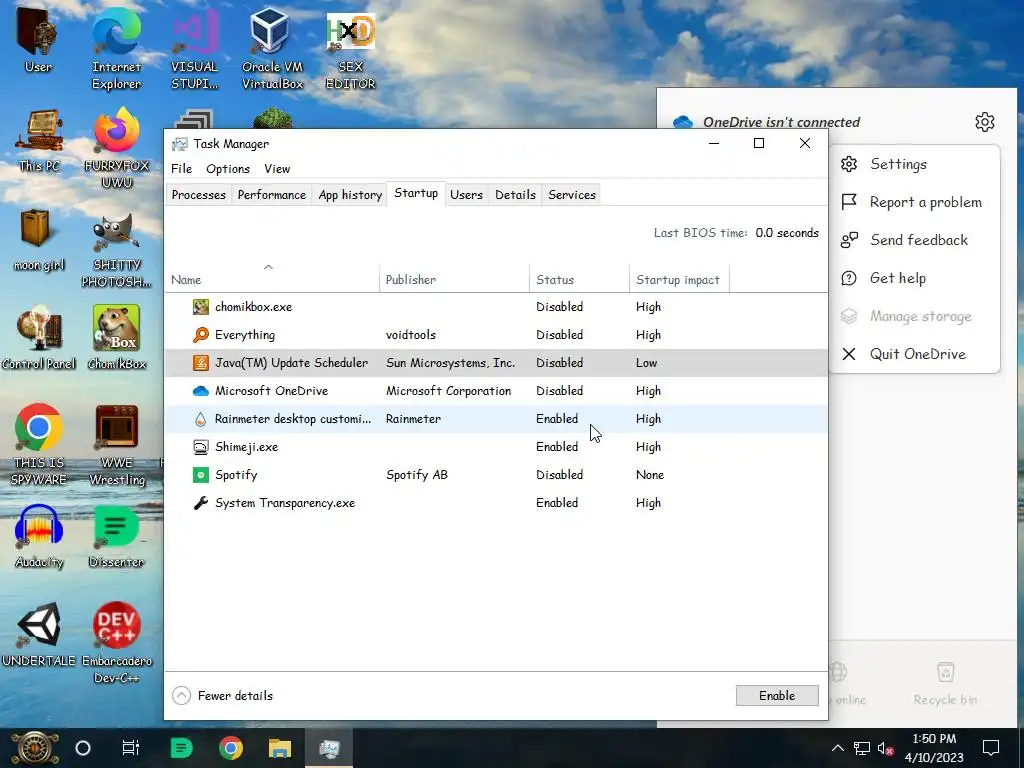1024x768 pixels.
Task: Open the moon girl folder icon
Action: pos(38,240)
